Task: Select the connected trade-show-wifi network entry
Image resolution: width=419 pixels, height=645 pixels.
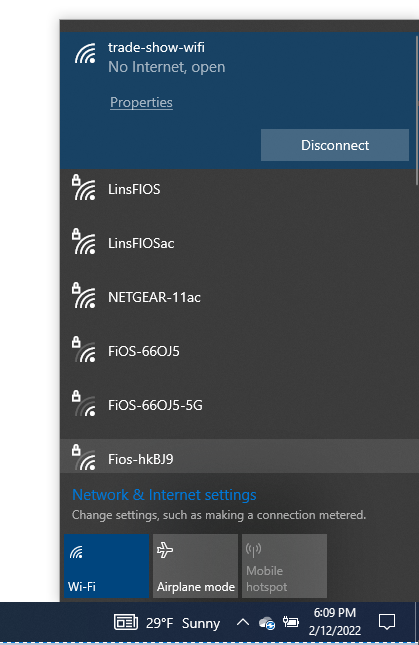Action: (x=238, y=101)
